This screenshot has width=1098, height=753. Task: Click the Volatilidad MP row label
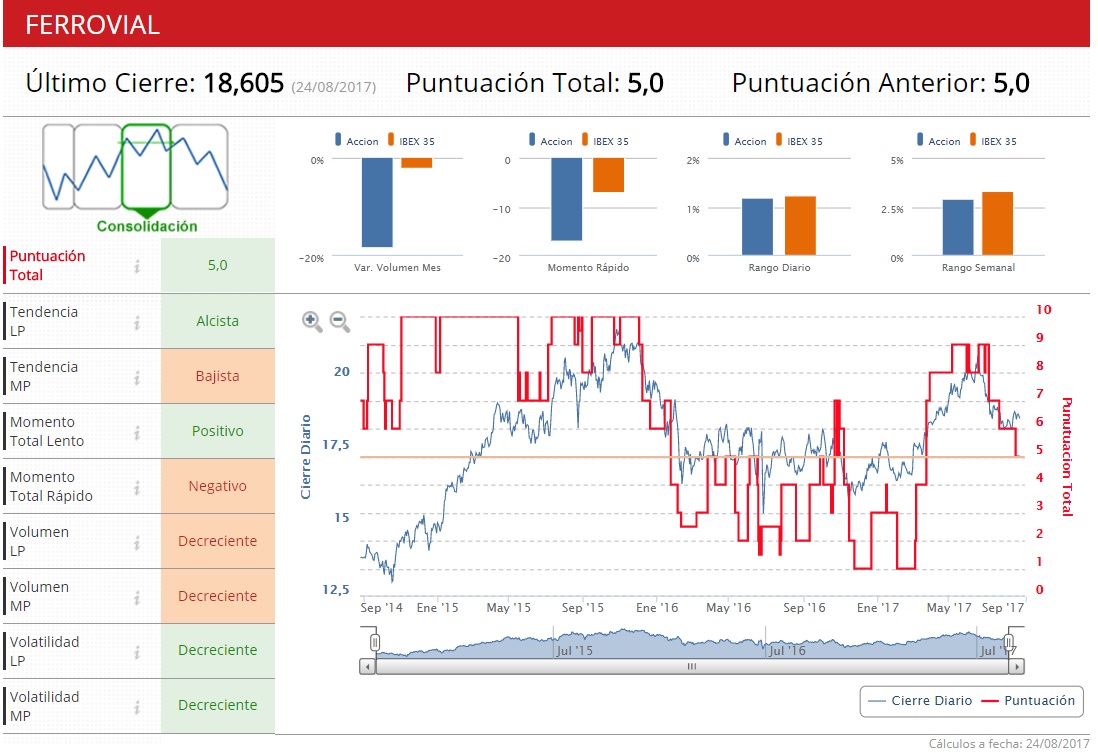(44, 707)
